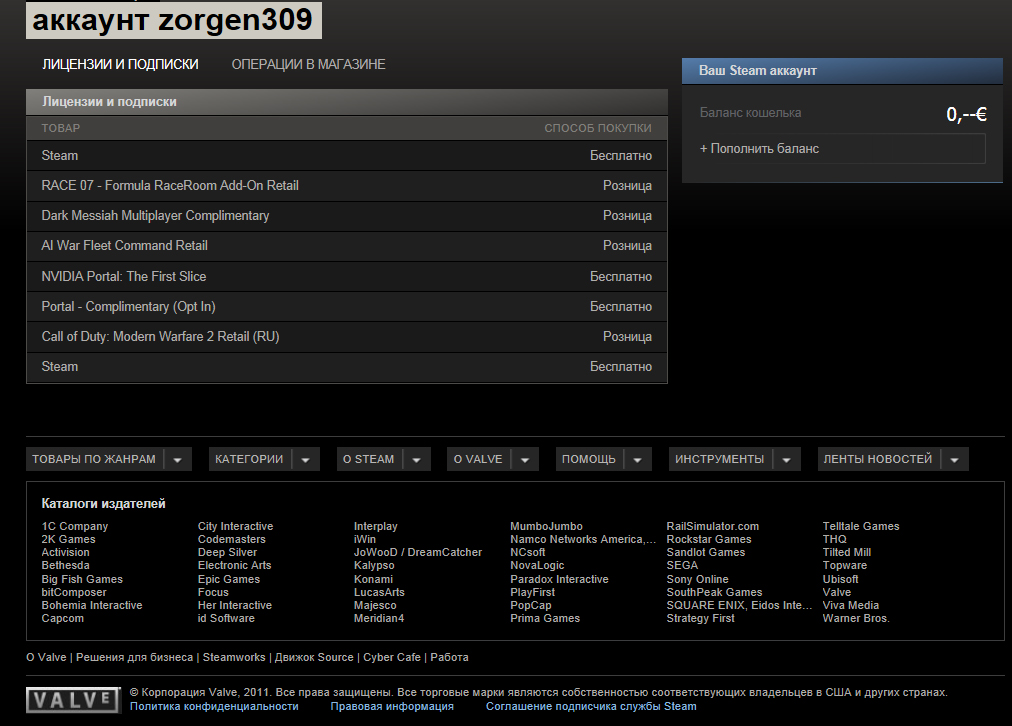This screenshot has width=1012, height=726.
Task: Select Dark Messiah Multiplayer Complimentary license
Action: point(347,216)
